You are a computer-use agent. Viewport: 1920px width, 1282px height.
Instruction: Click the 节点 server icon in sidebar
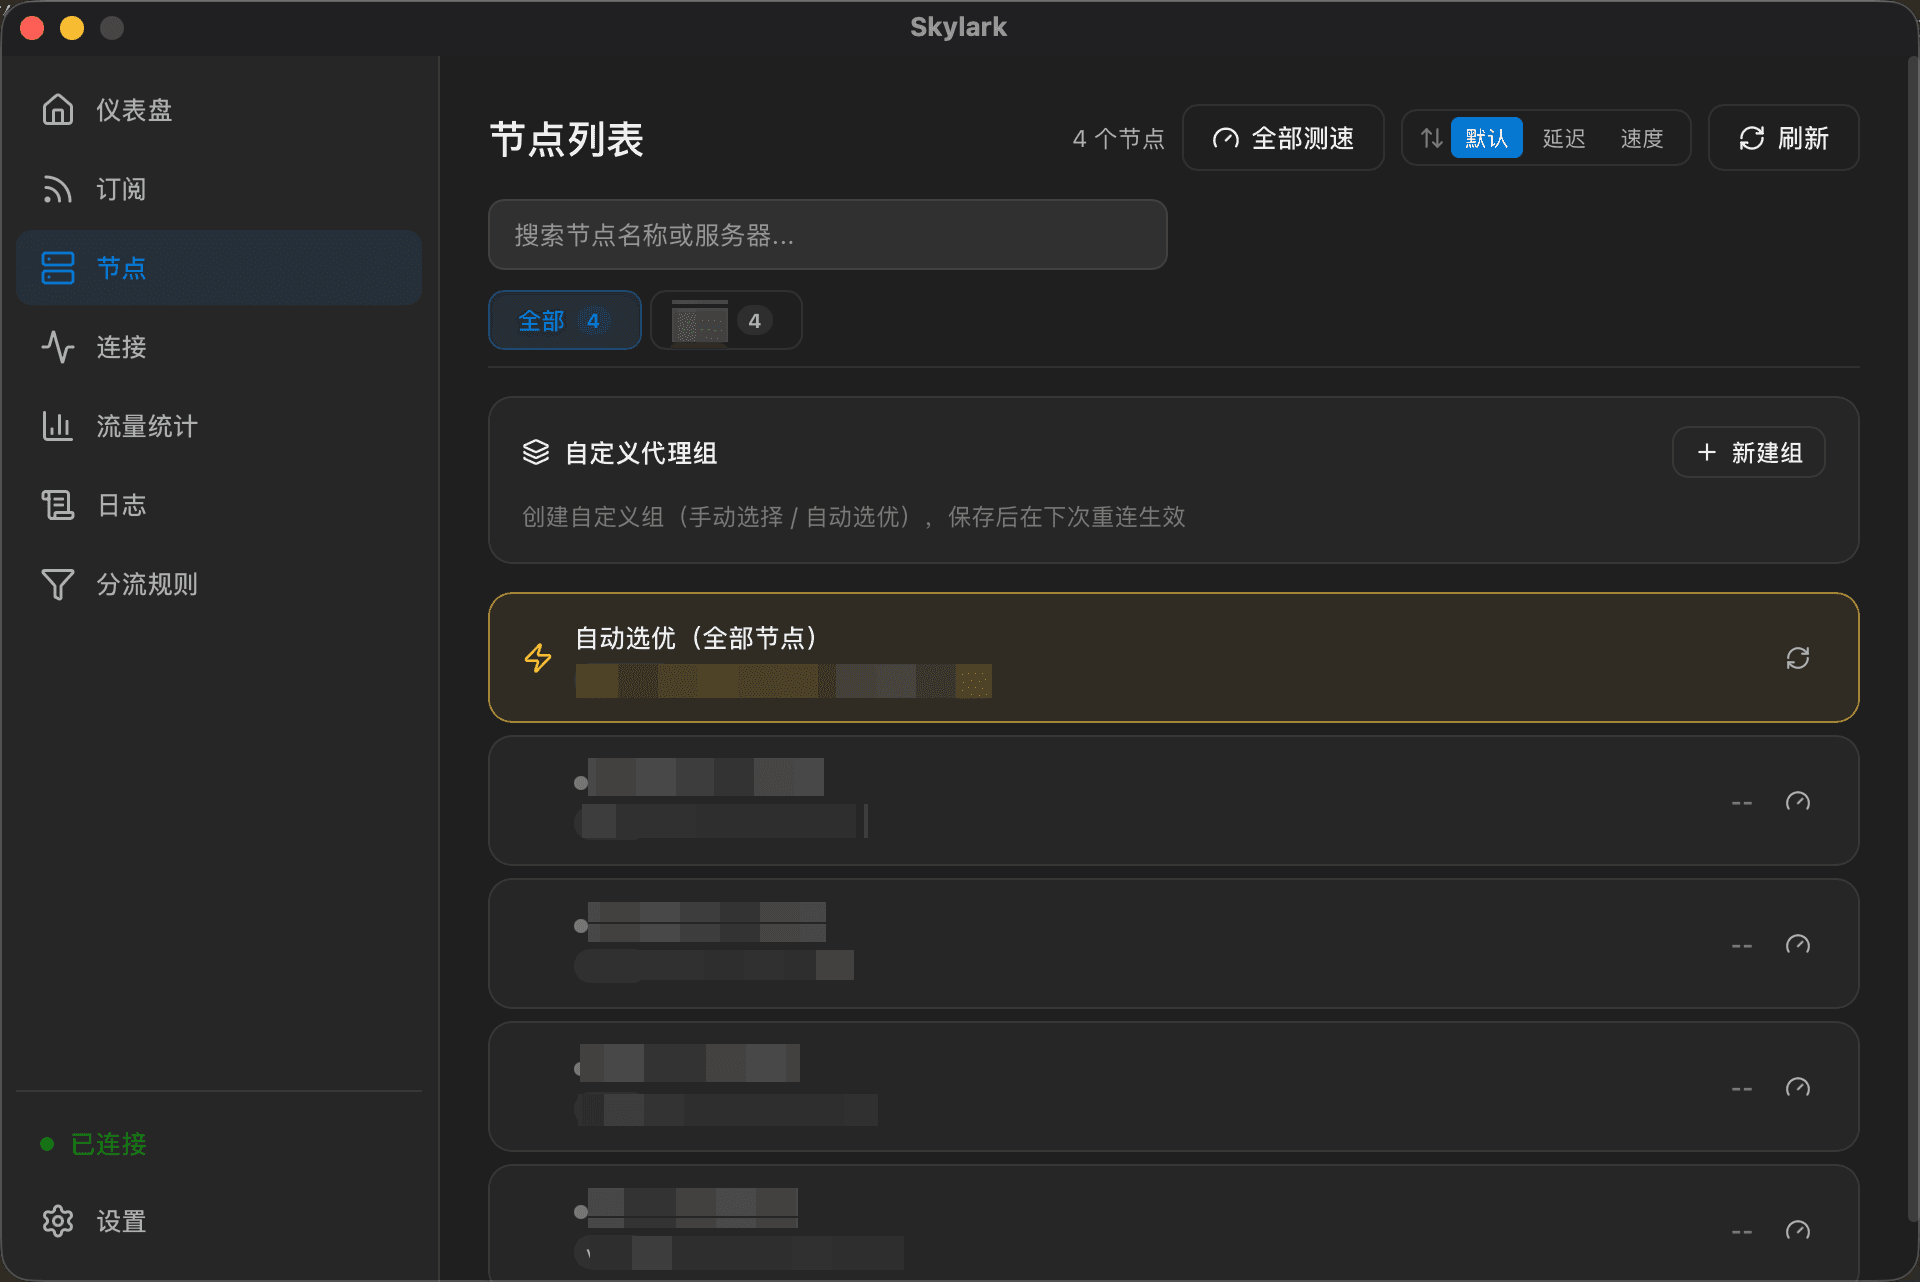coord(58,268)
